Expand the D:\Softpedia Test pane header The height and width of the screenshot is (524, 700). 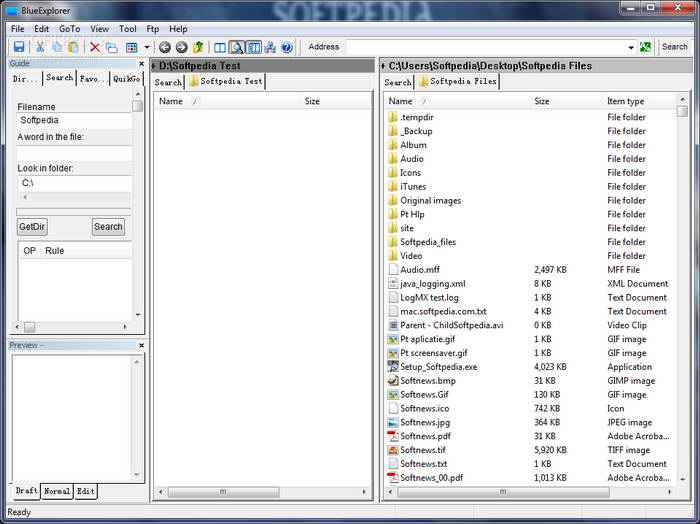154,66
